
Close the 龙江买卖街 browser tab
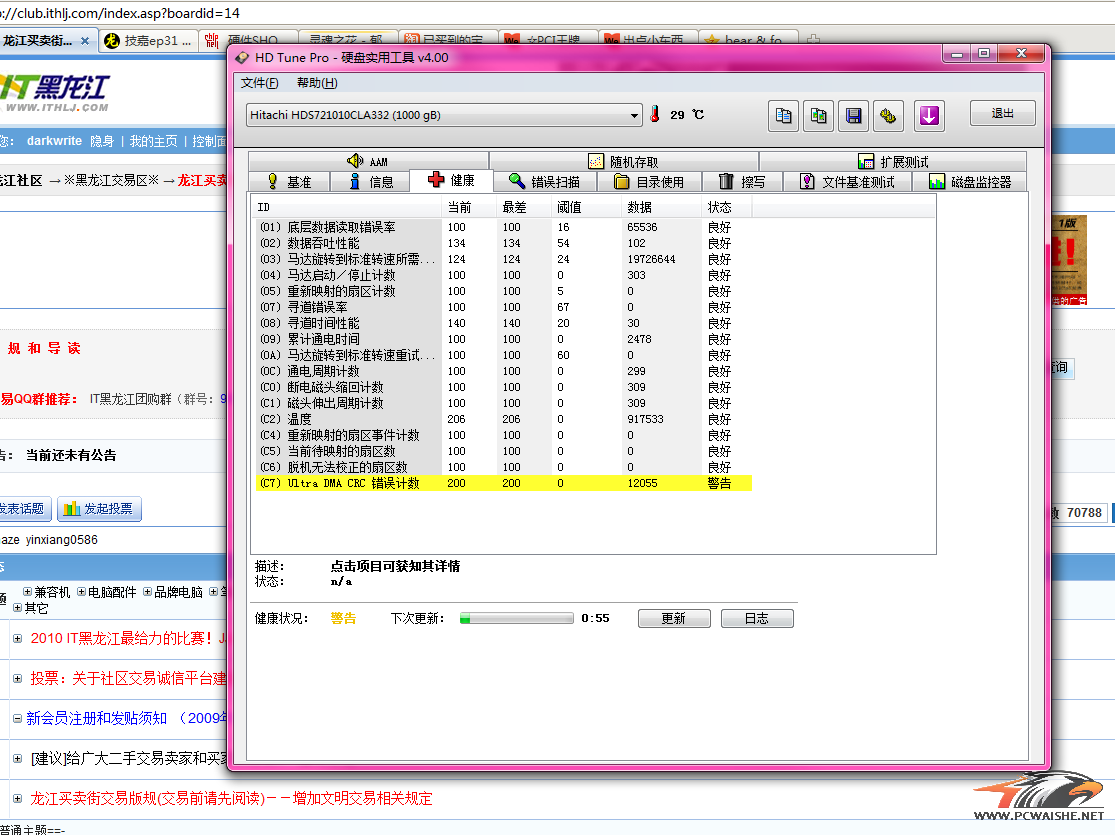click(x=85, y=41)
